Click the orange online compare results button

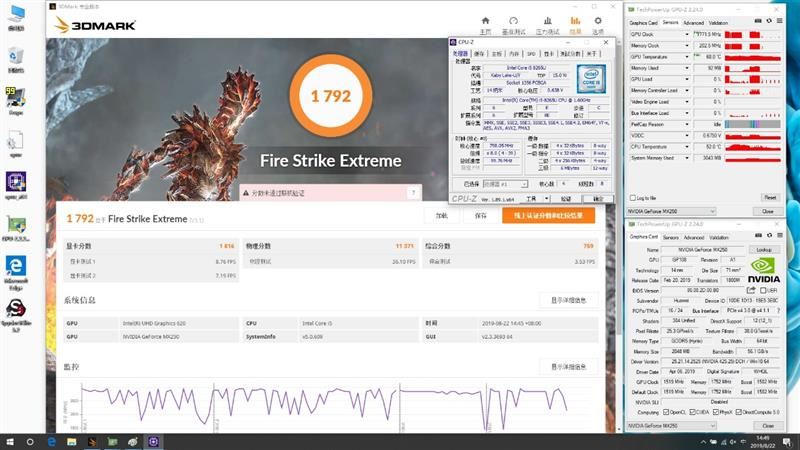point(548,215)
